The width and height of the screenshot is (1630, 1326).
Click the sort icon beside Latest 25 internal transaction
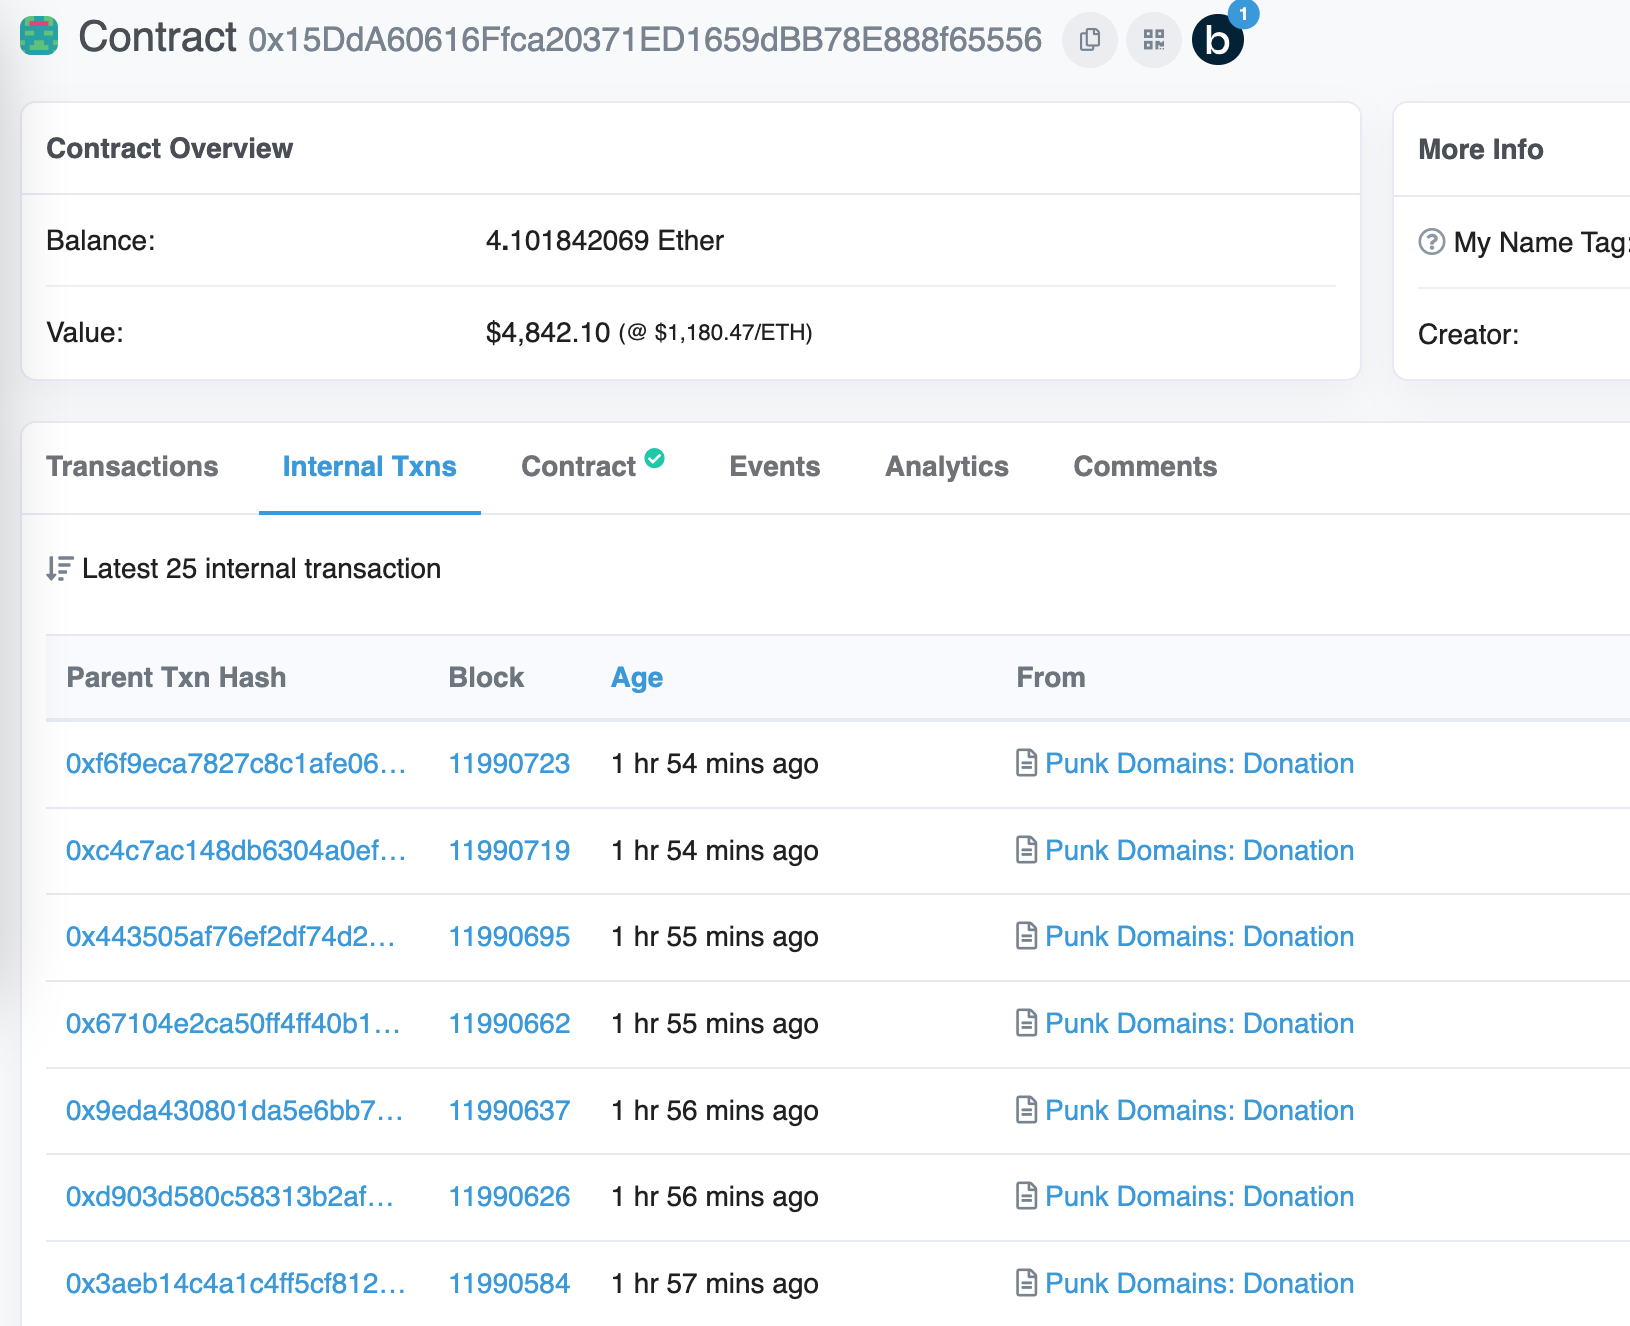[x=59, y=569]
